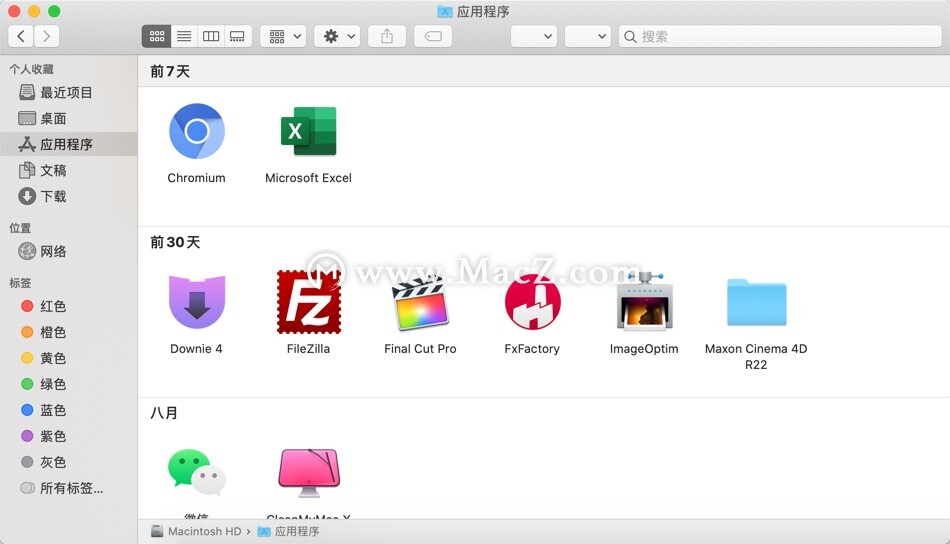Click the Final Cut Pro name label
Screen dimensions: 950x544
[420, 349]
